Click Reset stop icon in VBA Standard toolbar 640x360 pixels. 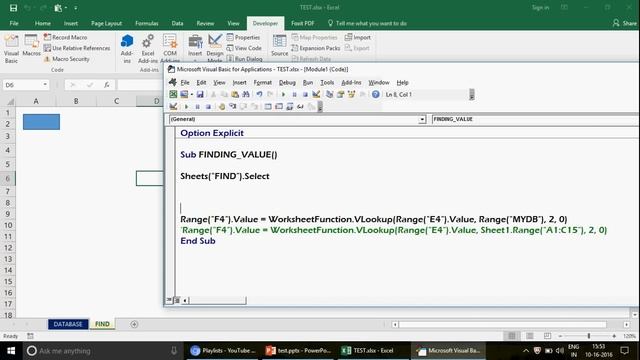click(305, 94)
